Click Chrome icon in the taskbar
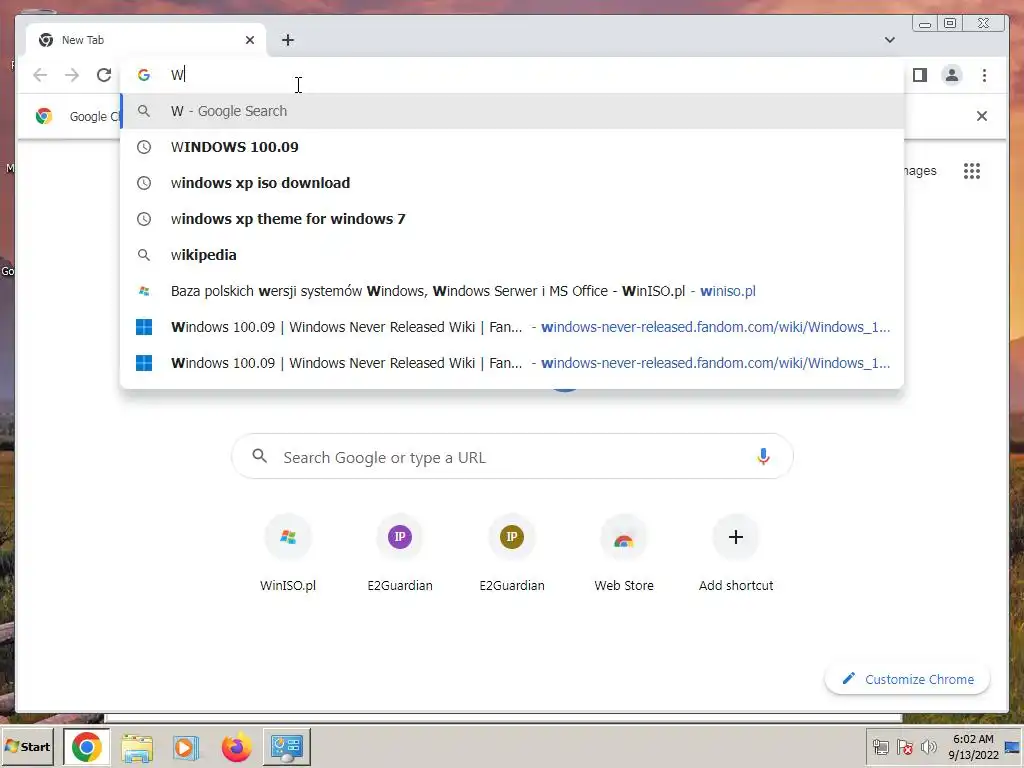This screenshot has height=768, width=1024. (x=87, y=747)
